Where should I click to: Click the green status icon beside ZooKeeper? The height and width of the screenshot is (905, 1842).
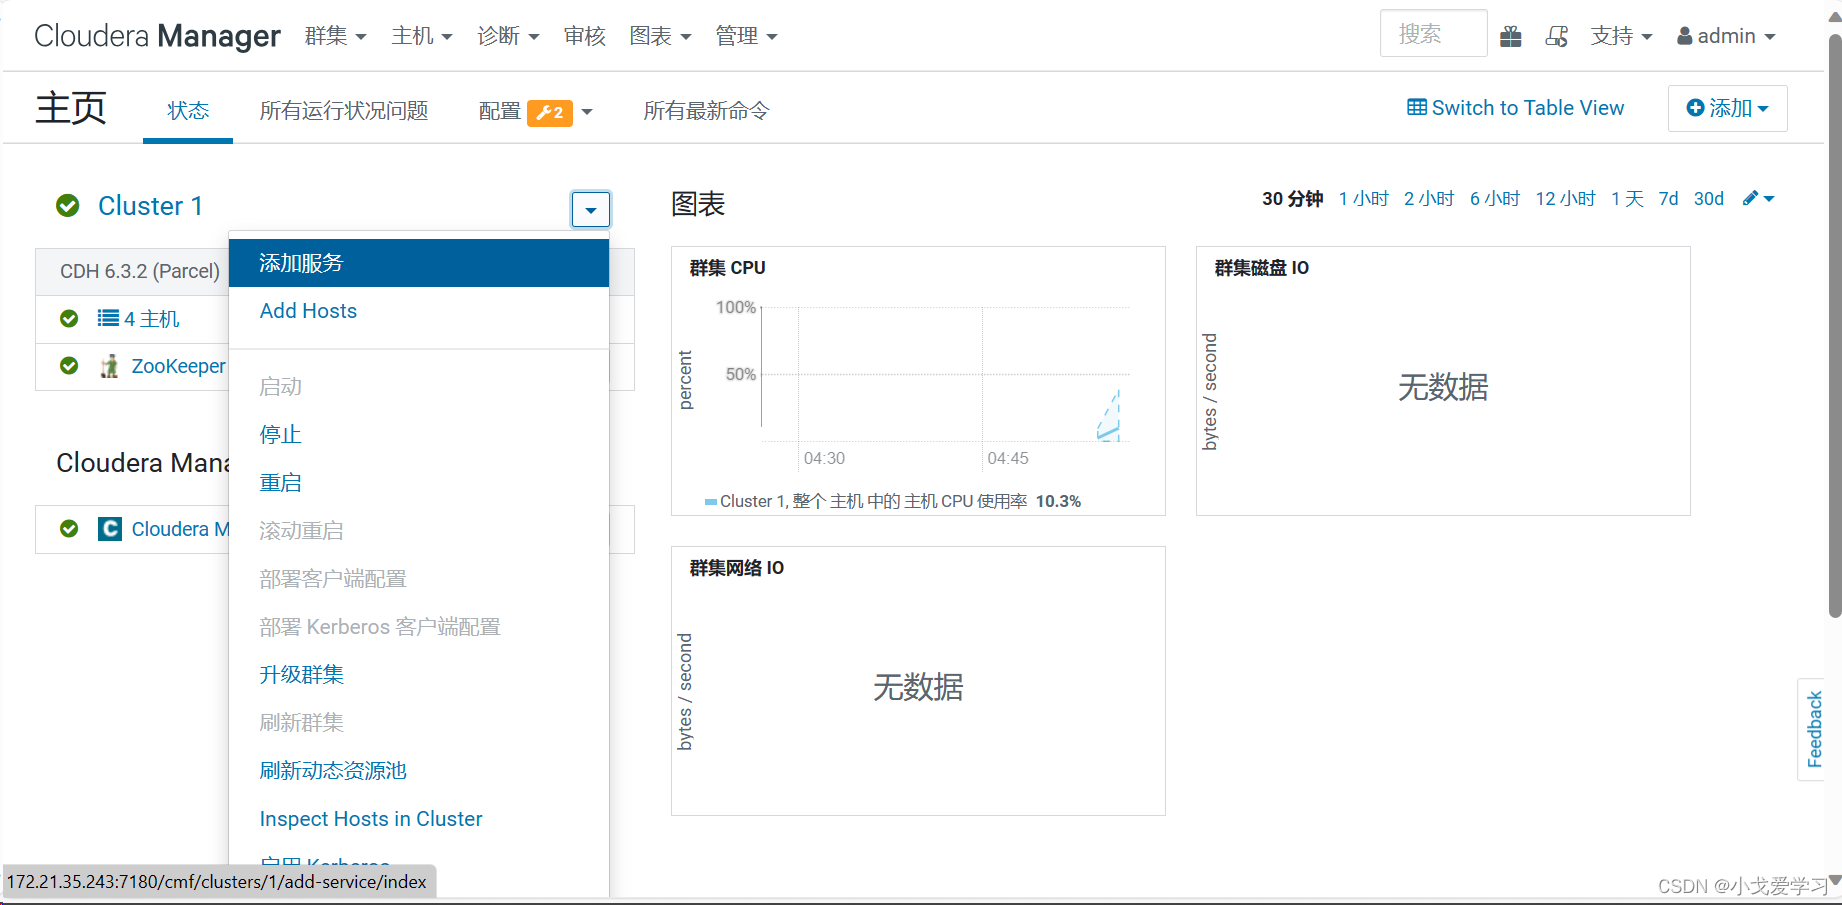click(x=69, y=366)
